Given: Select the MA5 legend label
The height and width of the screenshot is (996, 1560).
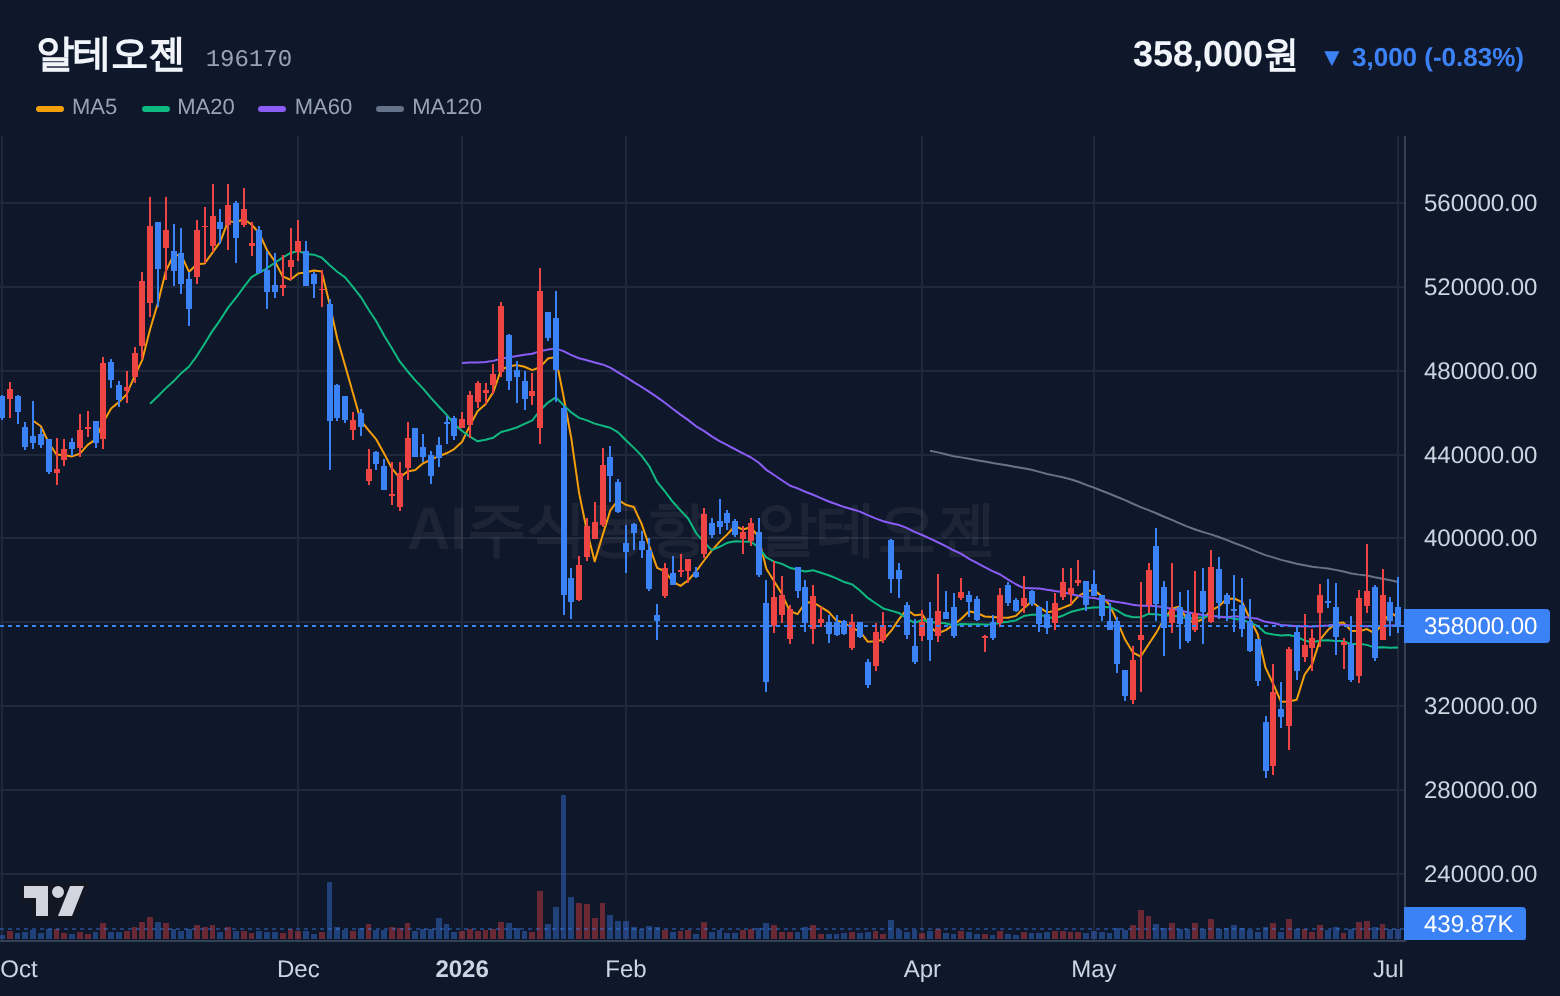Looking at the screenshot, I should click(x=94, y=107).
